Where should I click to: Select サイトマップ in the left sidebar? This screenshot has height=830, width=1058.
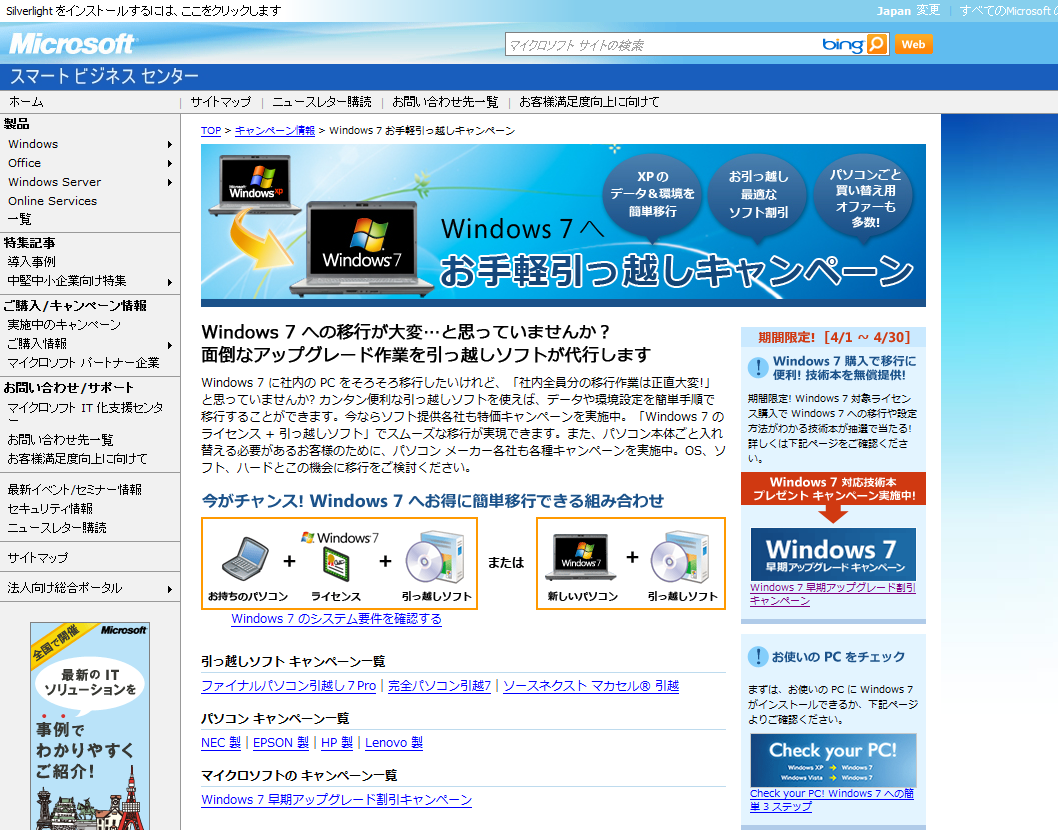38,558
